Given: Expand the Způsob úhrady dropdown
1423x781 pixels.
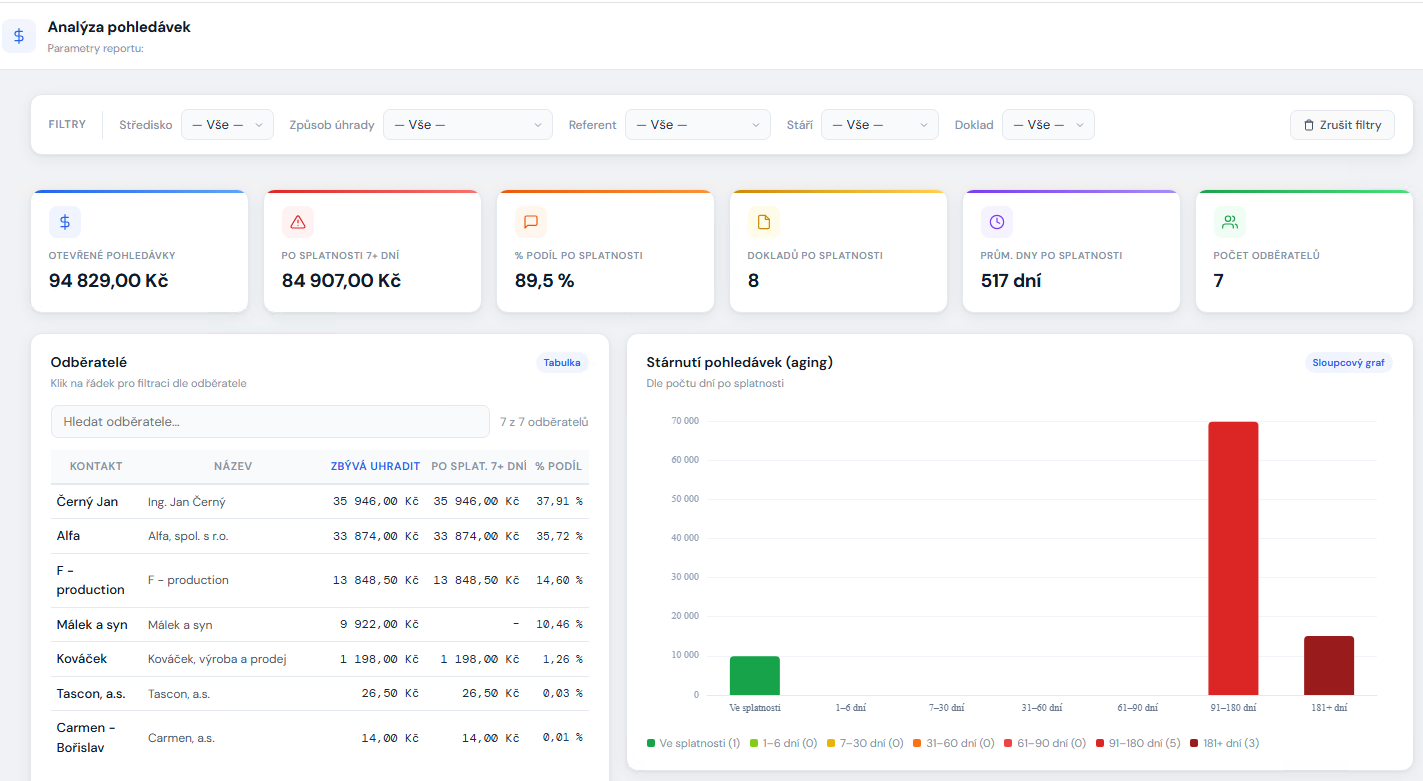Looking at the screenshot, I should pyautogui.click(x=467, y=125).
